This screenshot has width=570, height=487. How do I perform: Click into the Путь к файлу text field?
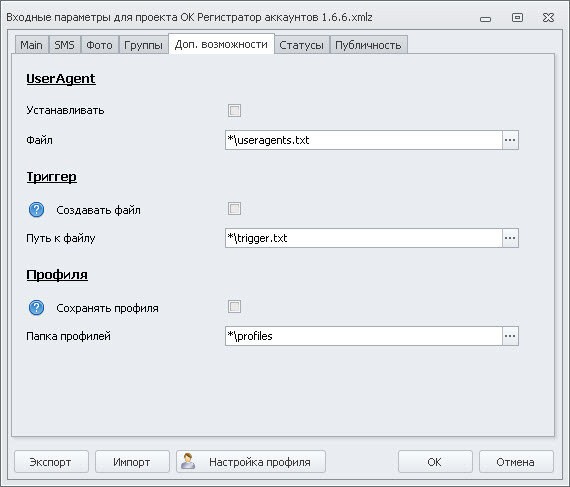click(364, 238)
